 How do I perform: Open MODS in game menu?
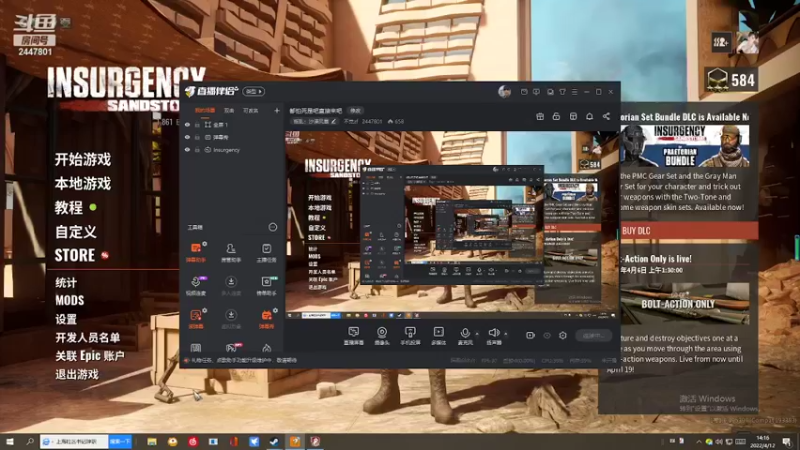[69, 301]
